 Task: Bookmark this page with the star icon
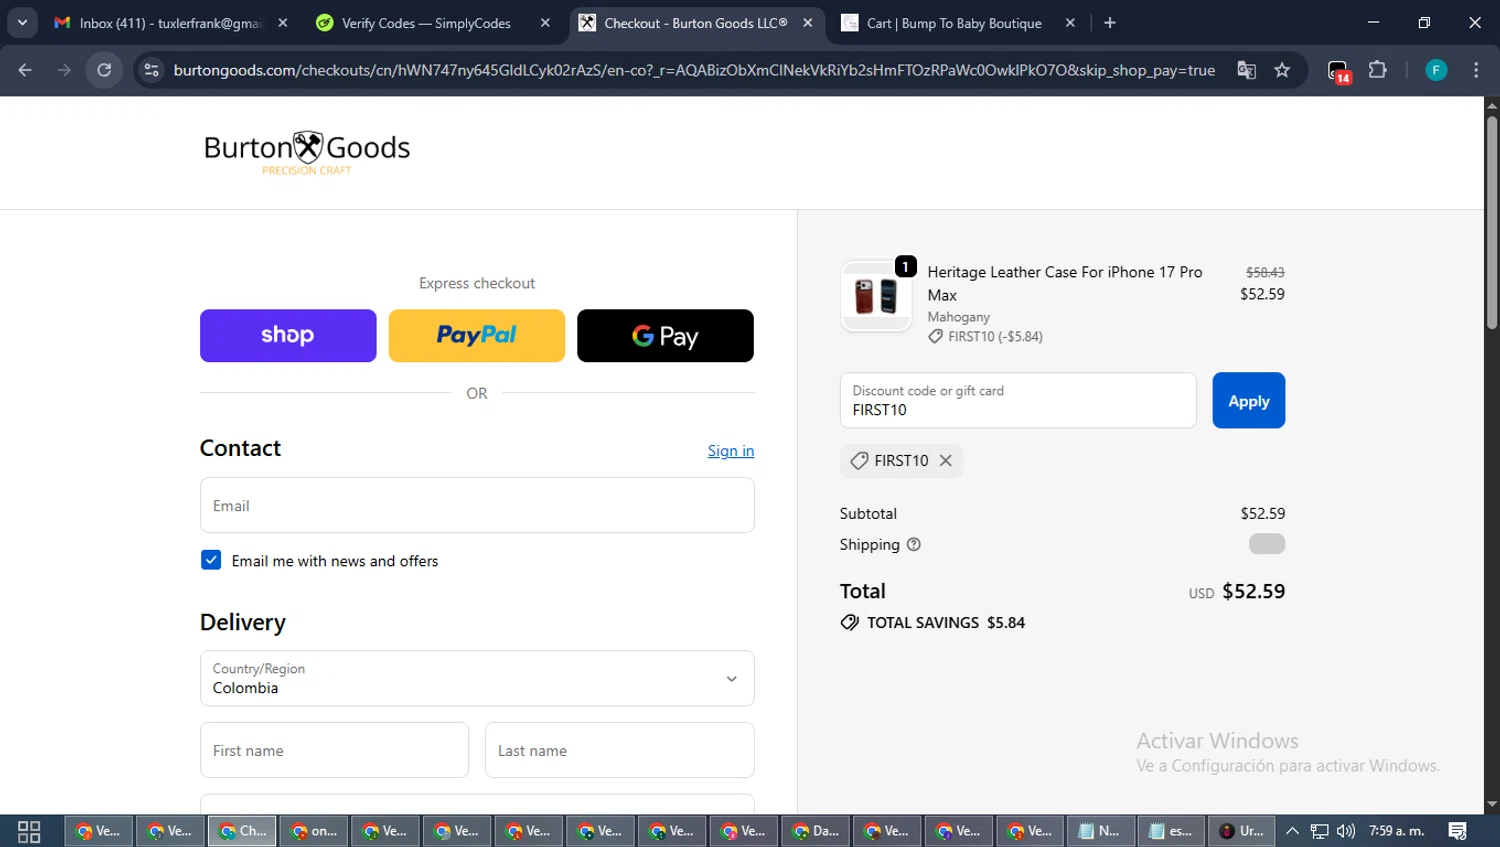click(1282, 70)
